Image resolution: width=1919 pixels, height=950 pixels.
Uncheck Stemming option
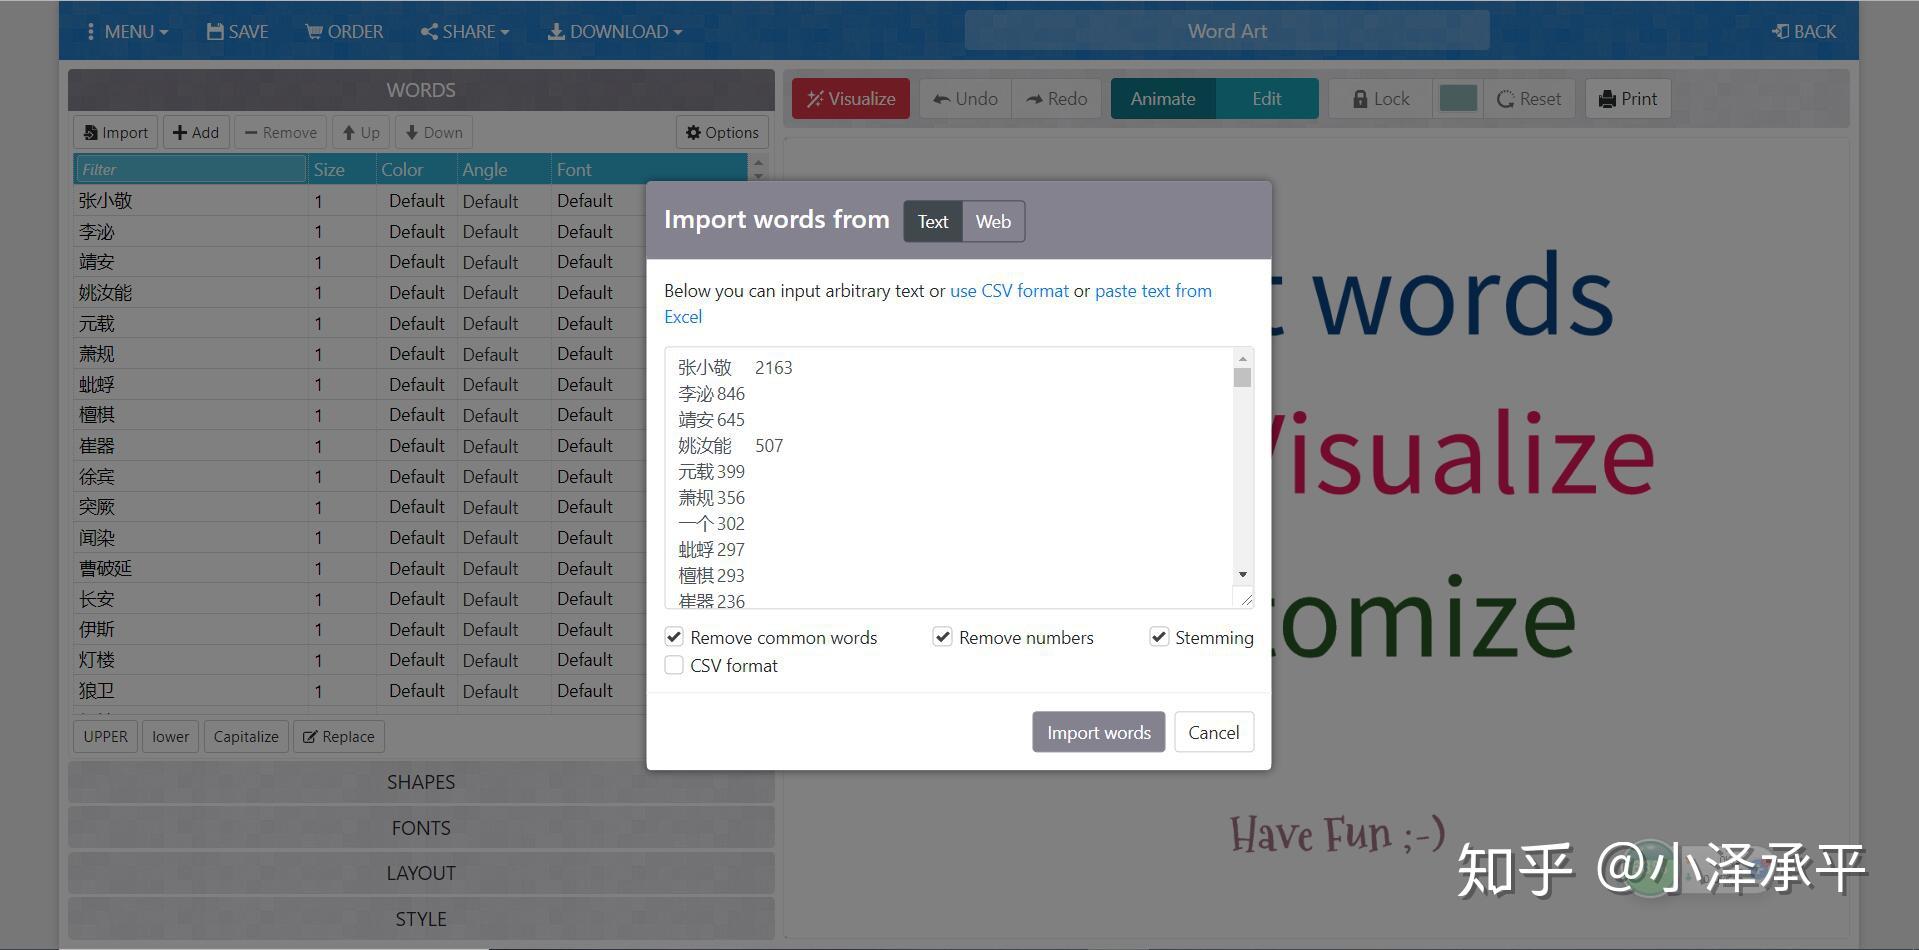[x=1159, y=637]
